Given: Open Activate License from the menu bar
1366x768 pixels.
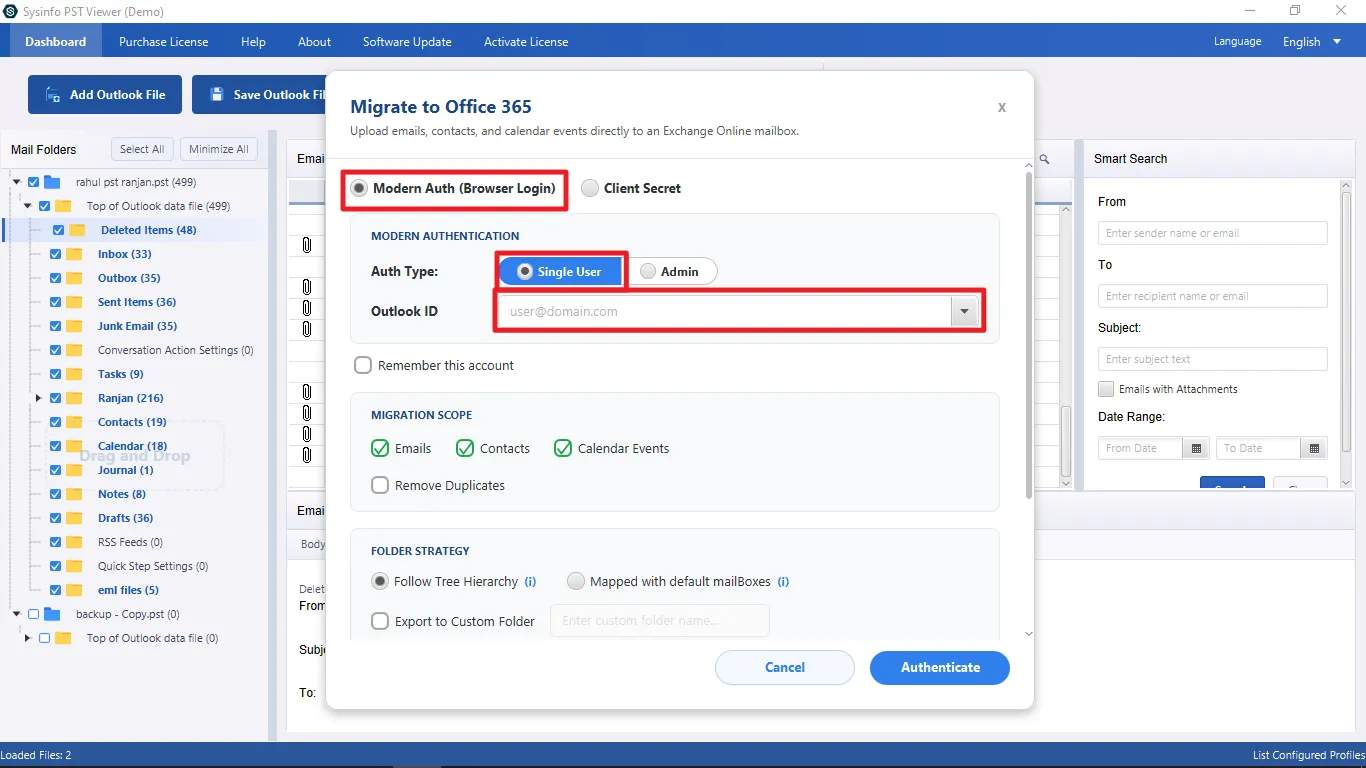Looking at the screenshot, I should pyautogui.click(x=526, y=42).
